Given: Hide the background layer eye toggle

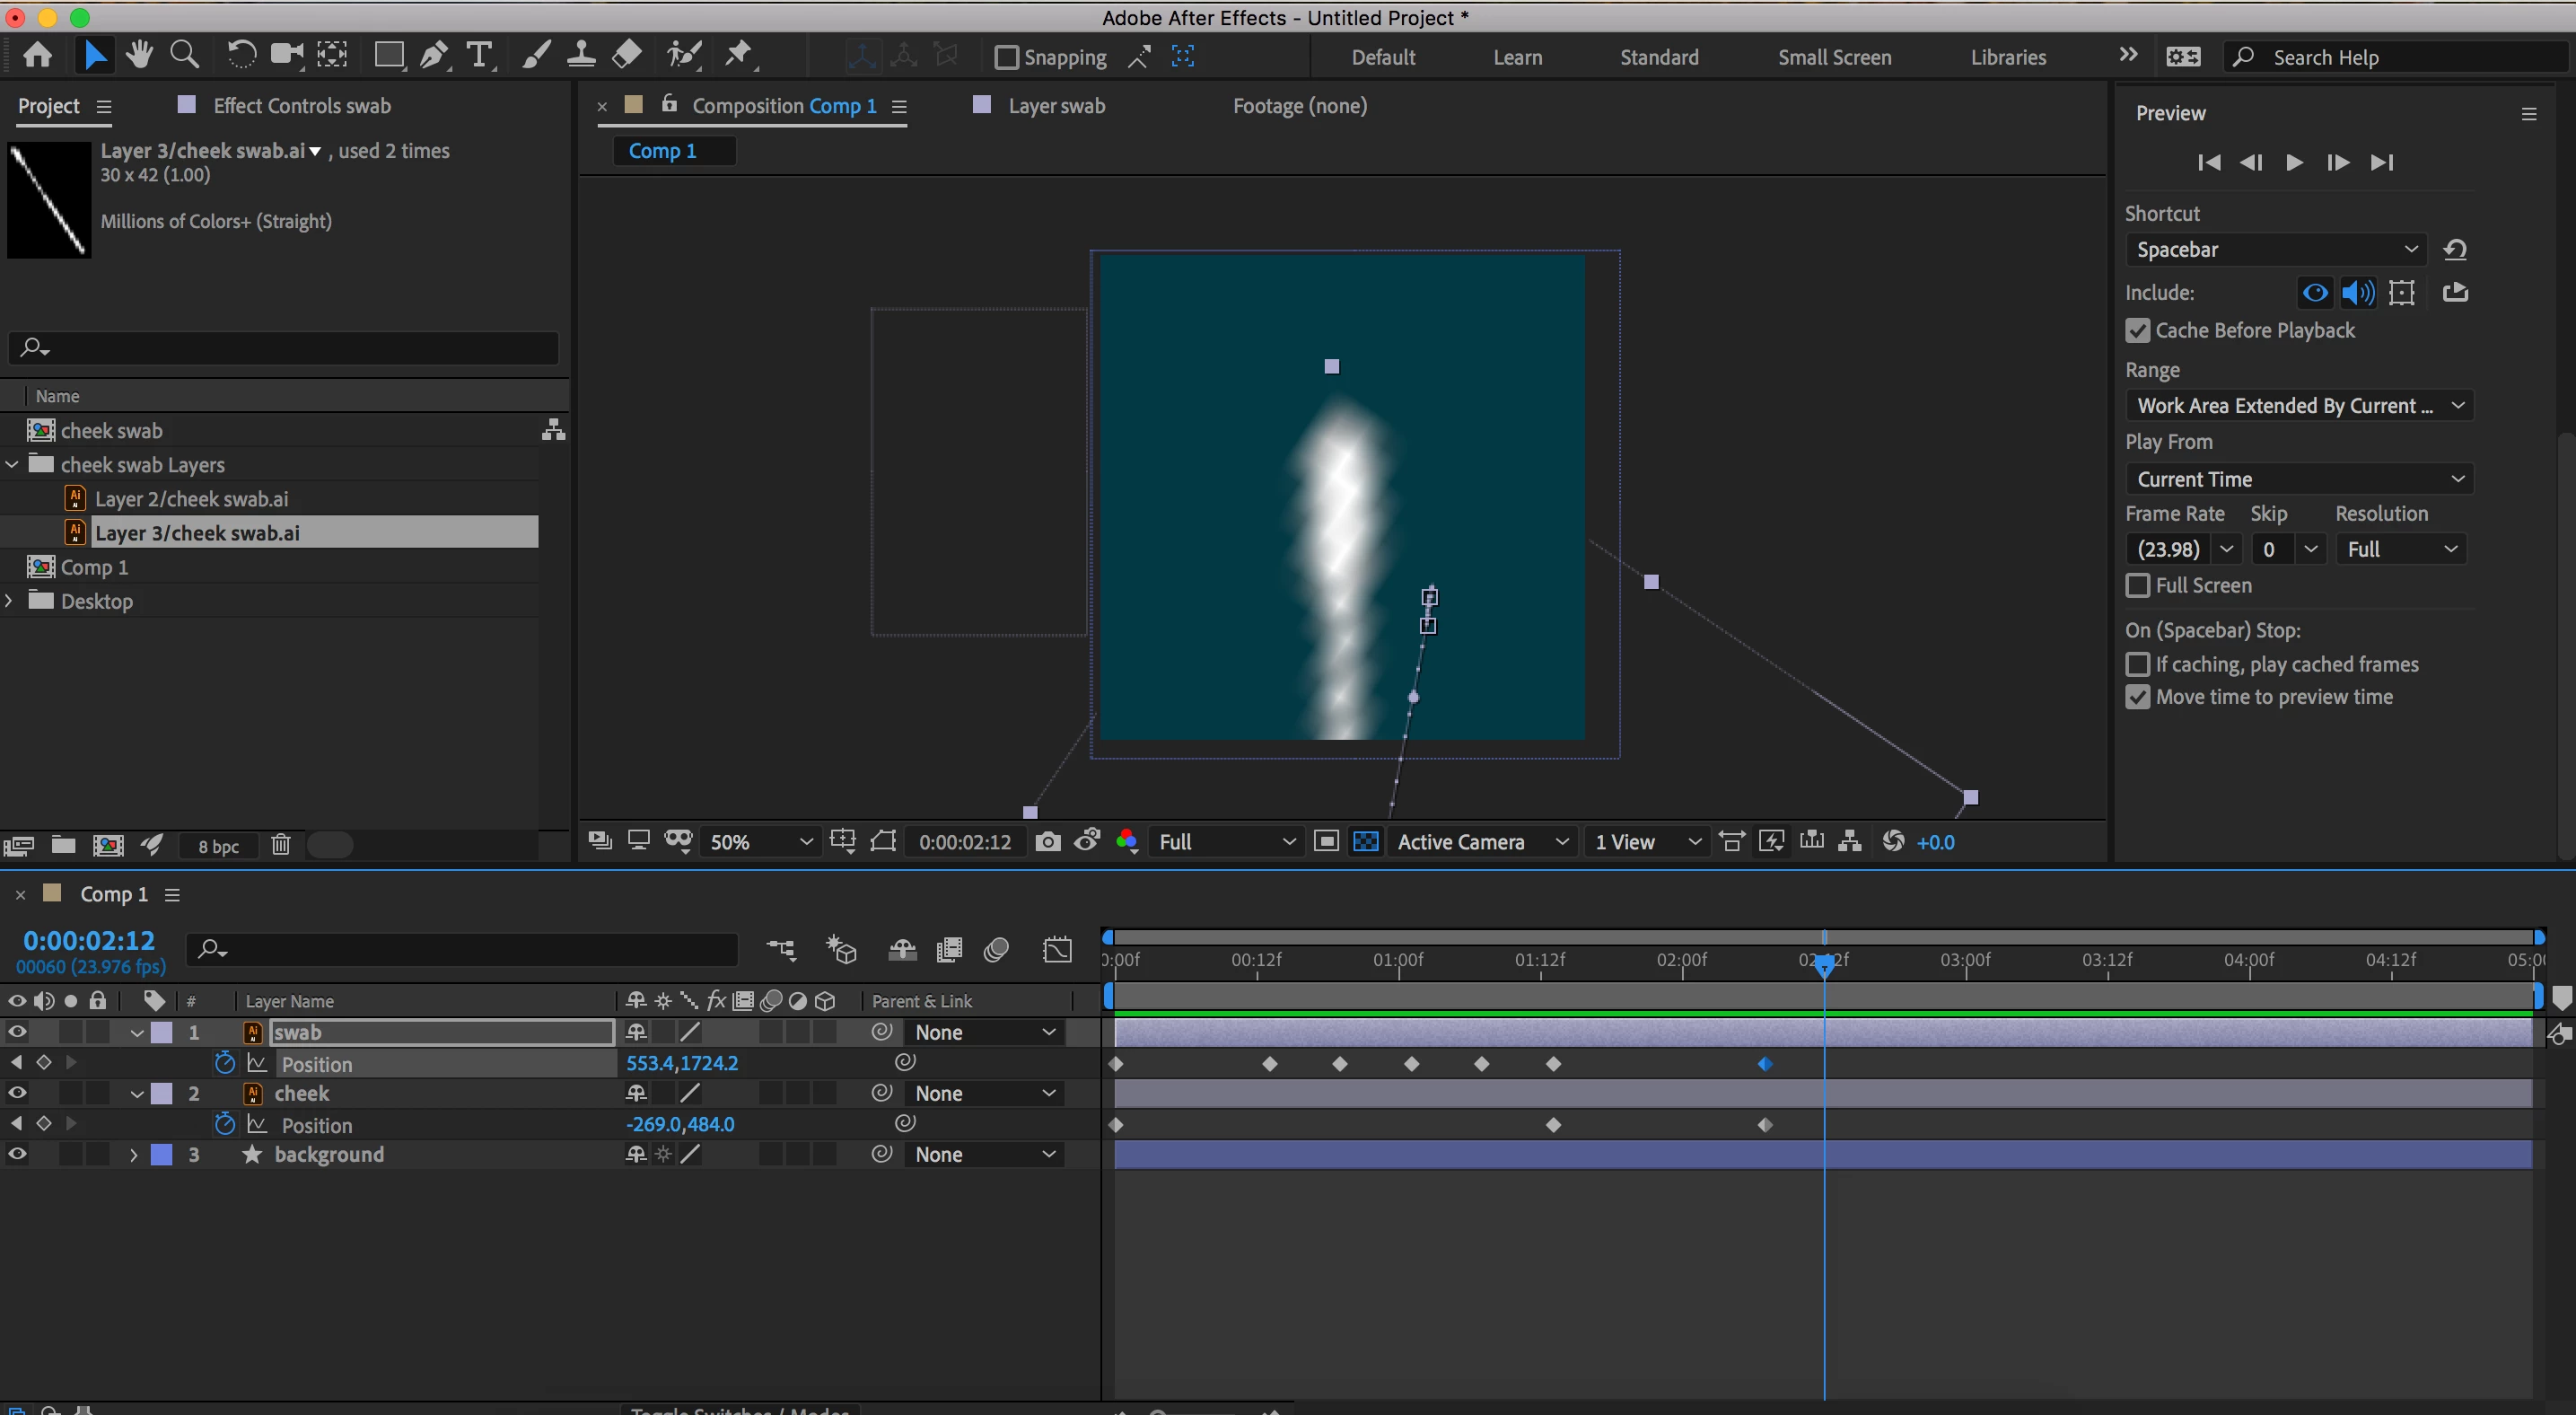Looking at the screenshot, I should point(17,1154).
